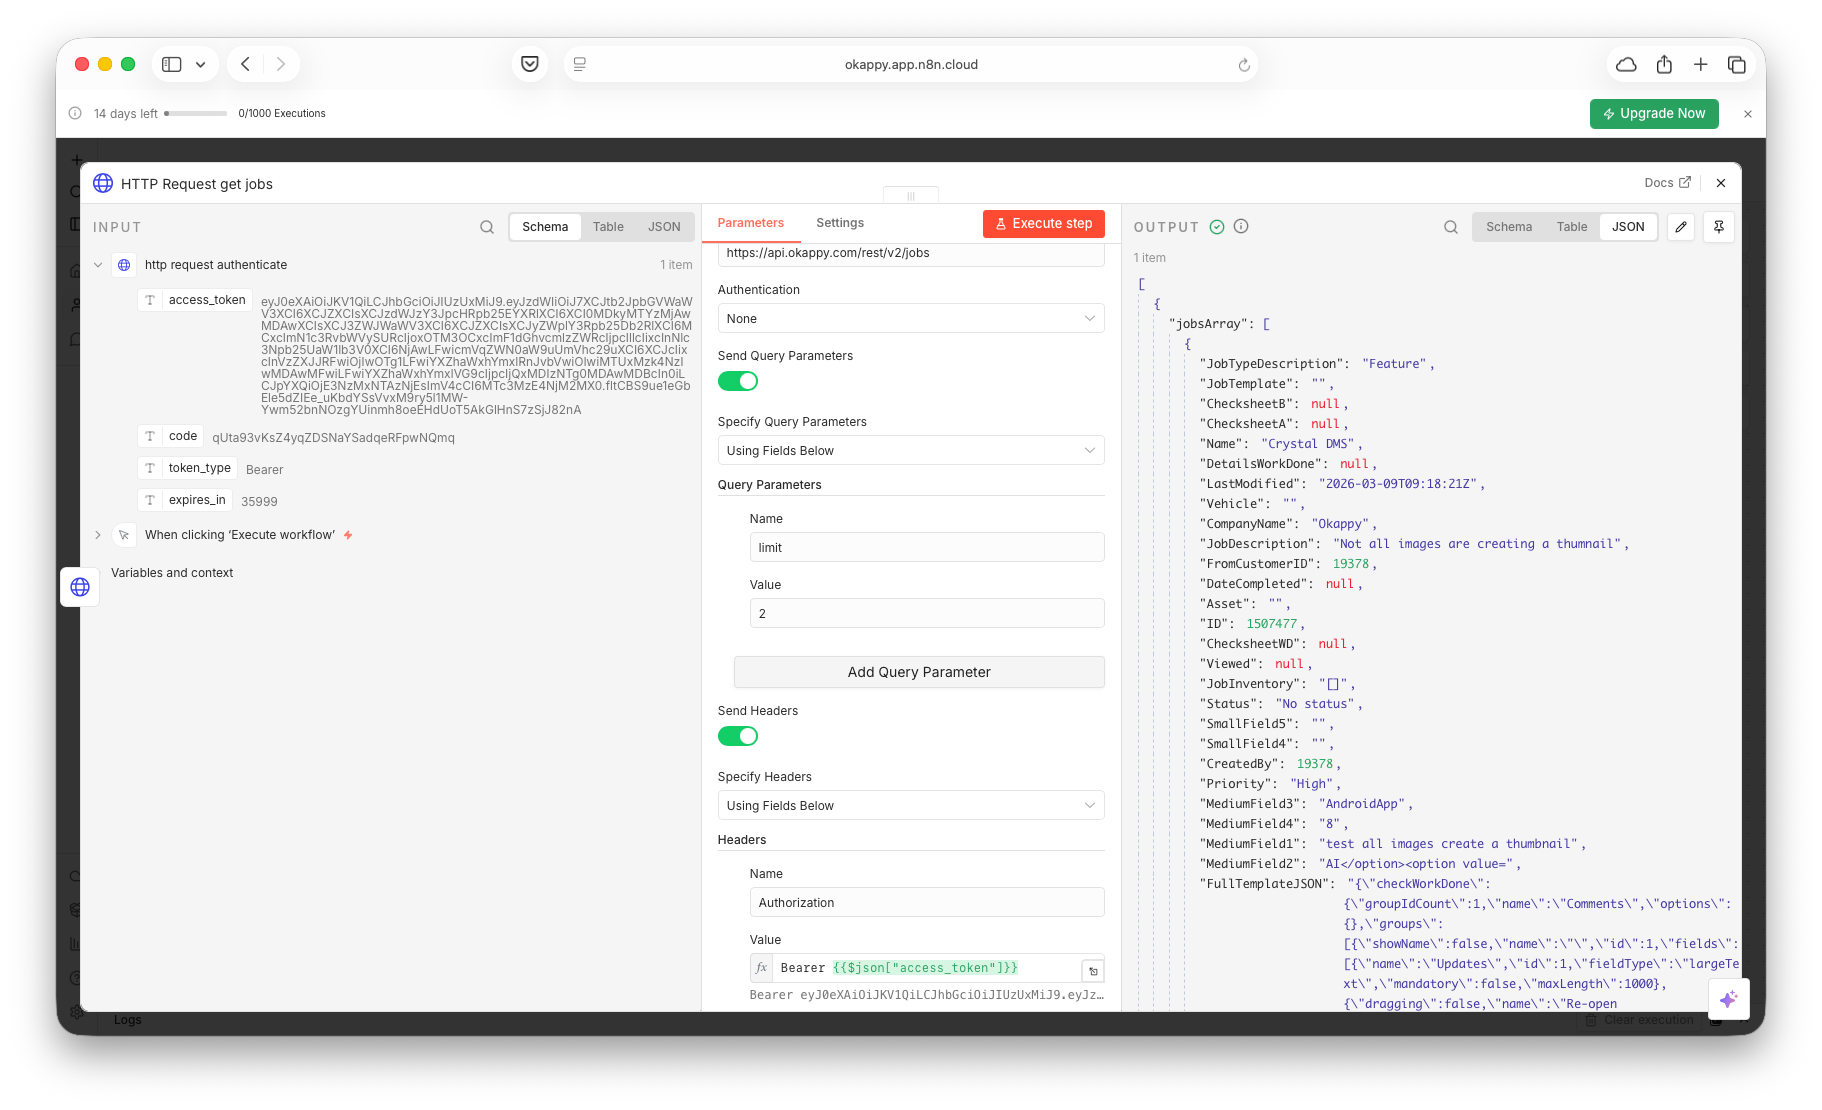Pin output data with the pin icon
This screenshot has height=1110, width=1822.
pyautogui.click(x=1719, y=227)
